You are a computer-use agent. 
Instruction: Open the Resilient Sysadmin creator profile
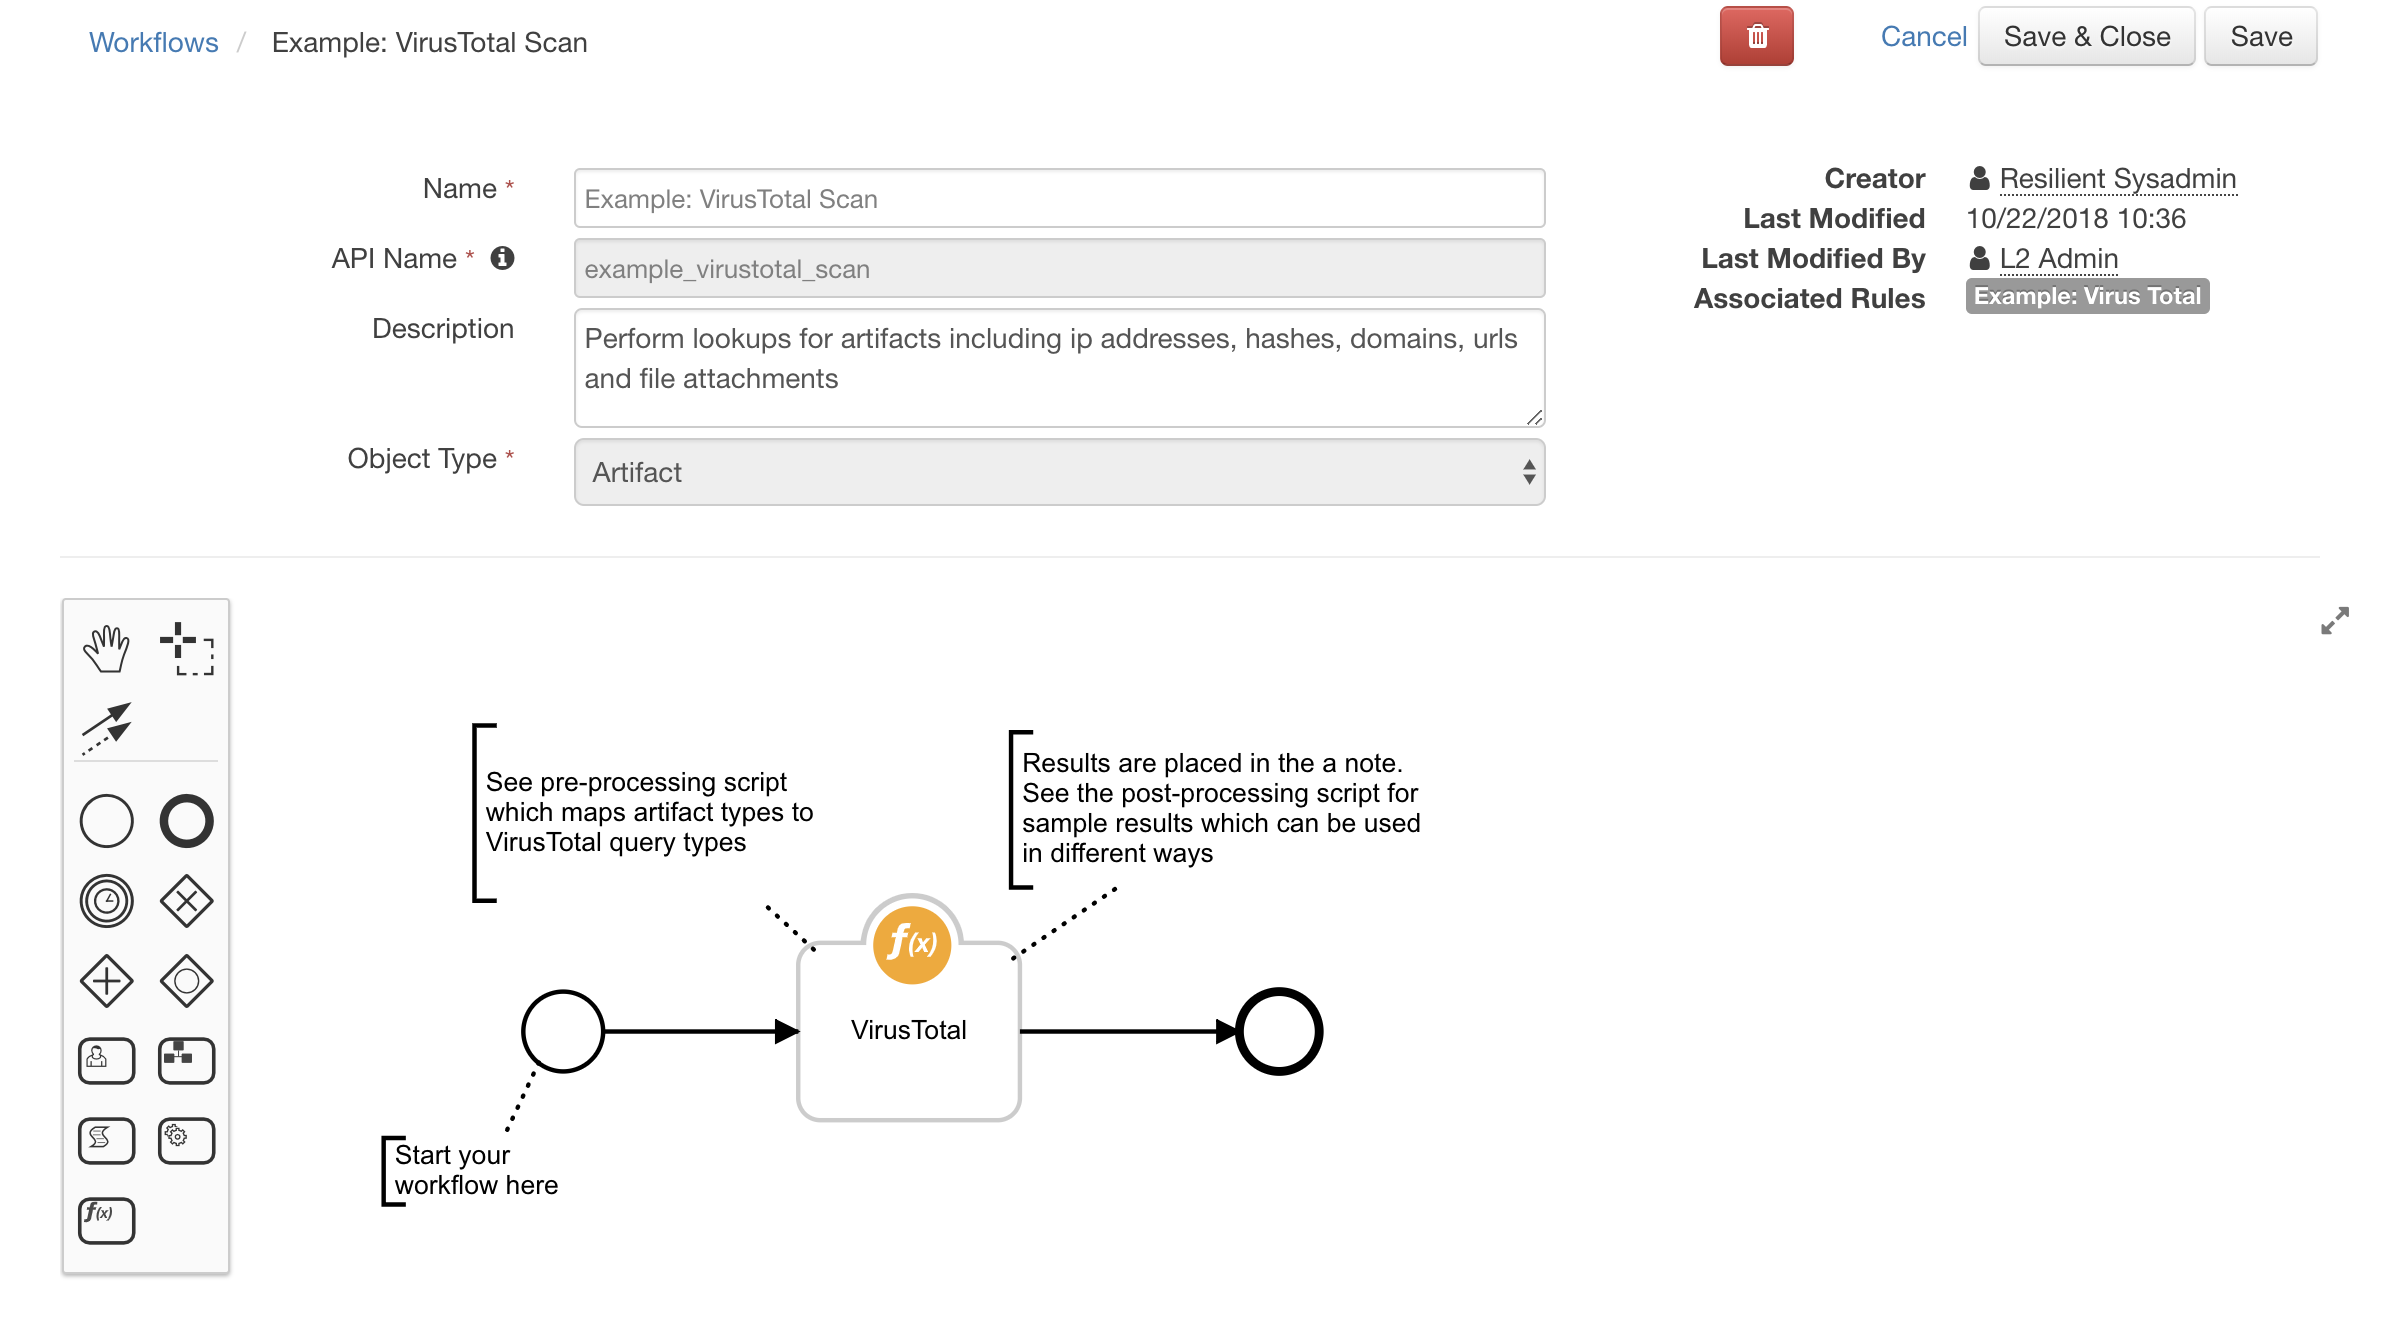(2117, 178)
